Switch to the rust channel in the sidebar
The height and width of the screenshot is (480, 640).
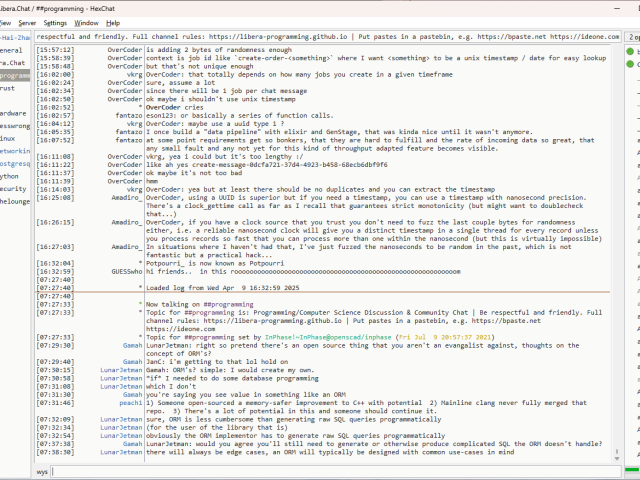click(8, 88)
